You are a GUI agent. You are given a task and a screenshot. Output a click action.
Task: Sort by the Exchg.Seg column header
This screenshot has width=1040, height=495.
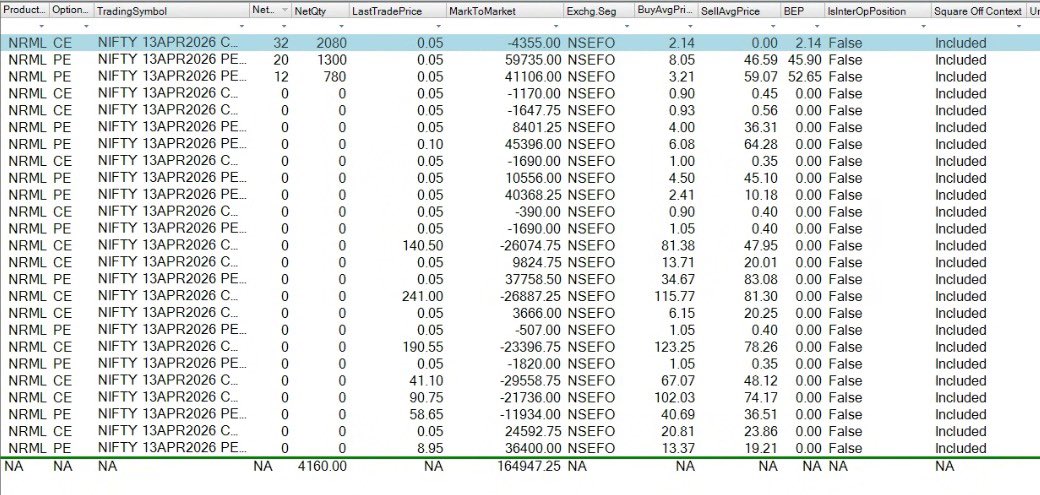coord(597,11)
